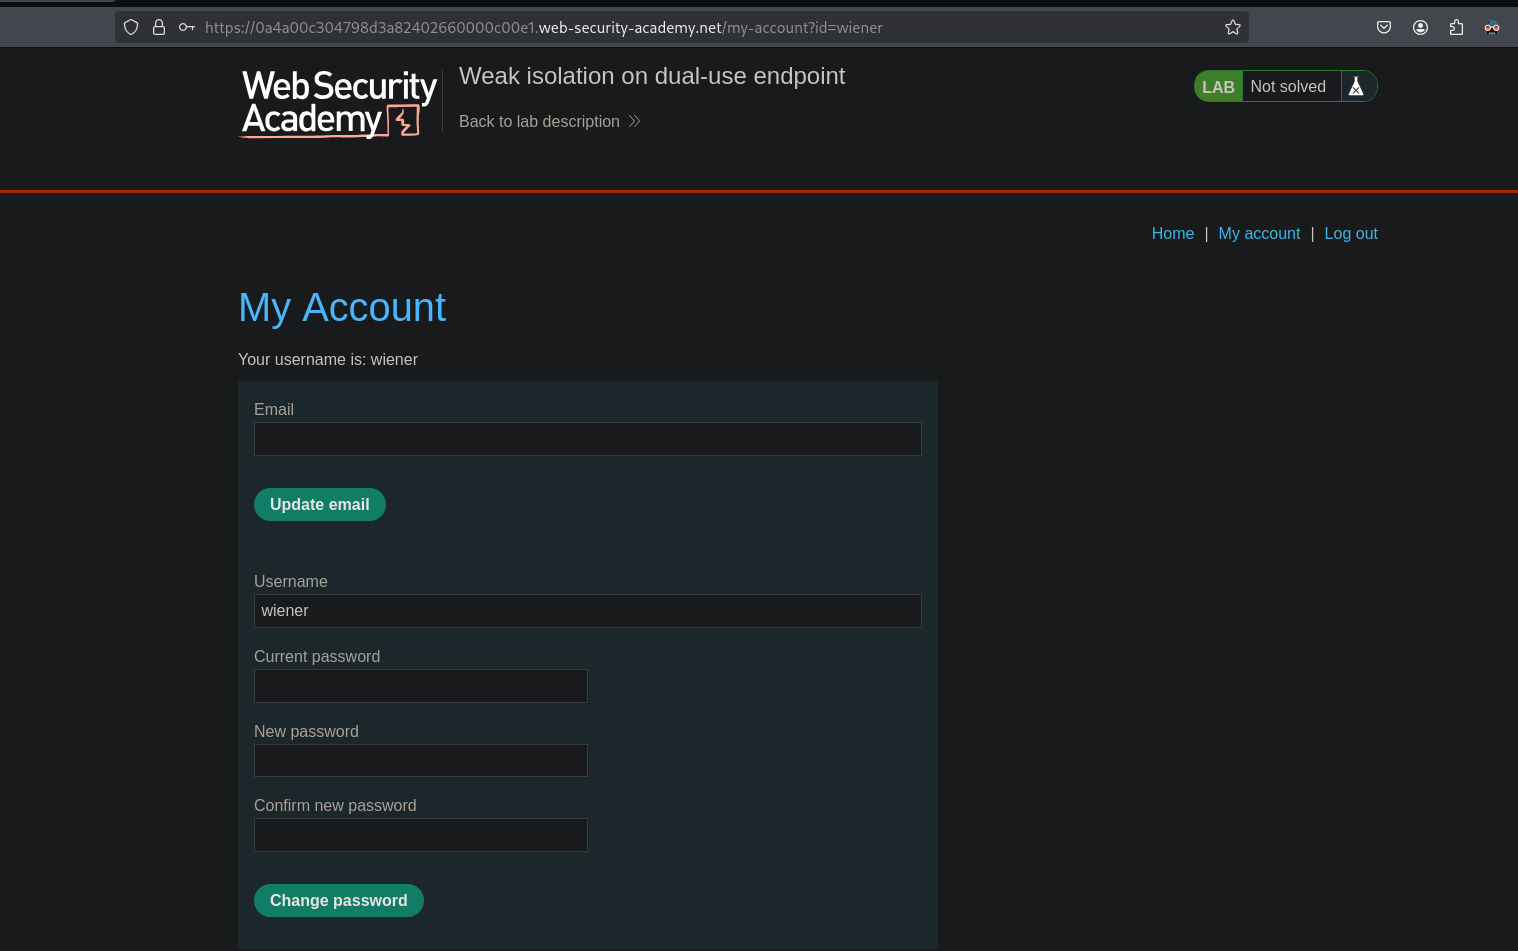Click the Log out link
The image size is (1518, 951).
point(1351,233)
